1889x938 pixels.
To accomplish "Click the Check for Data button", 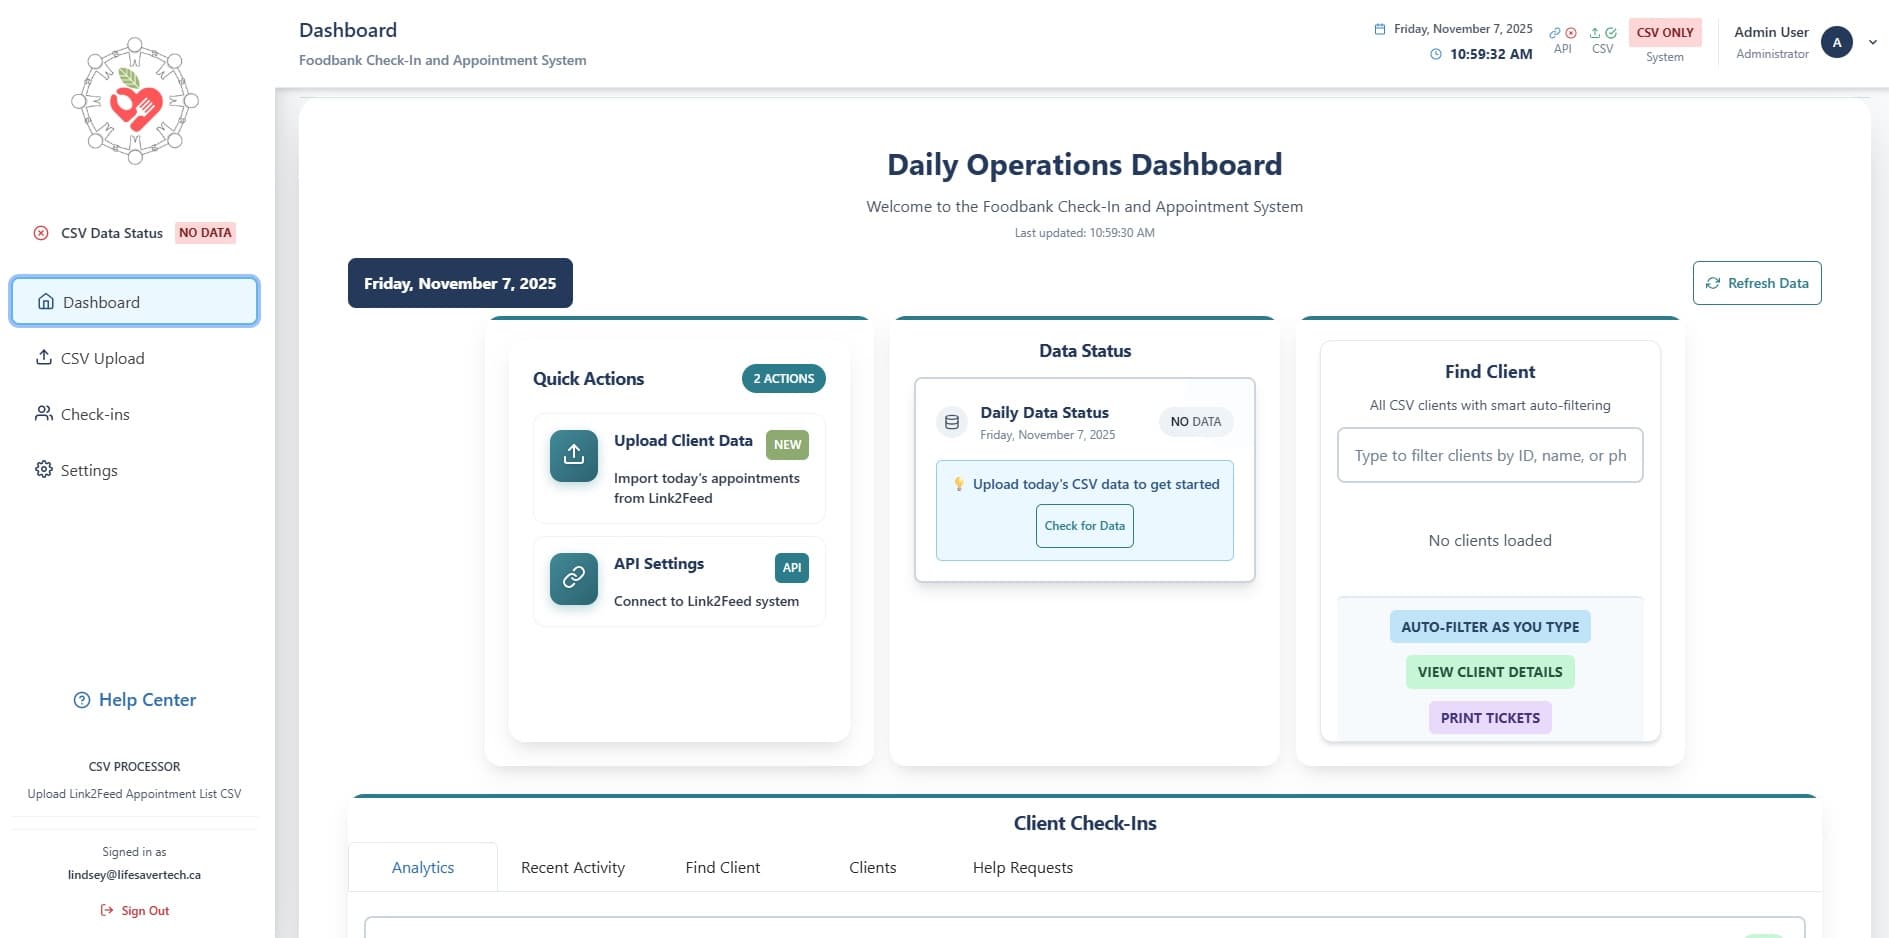I will coord(1084,525).
